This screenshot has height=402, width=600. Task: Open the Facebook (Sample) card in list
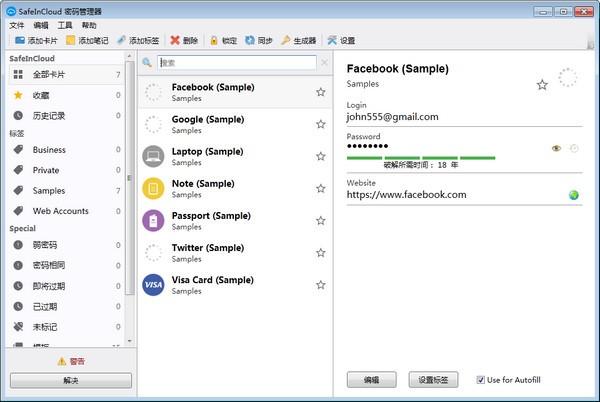(x=235, y=92)
